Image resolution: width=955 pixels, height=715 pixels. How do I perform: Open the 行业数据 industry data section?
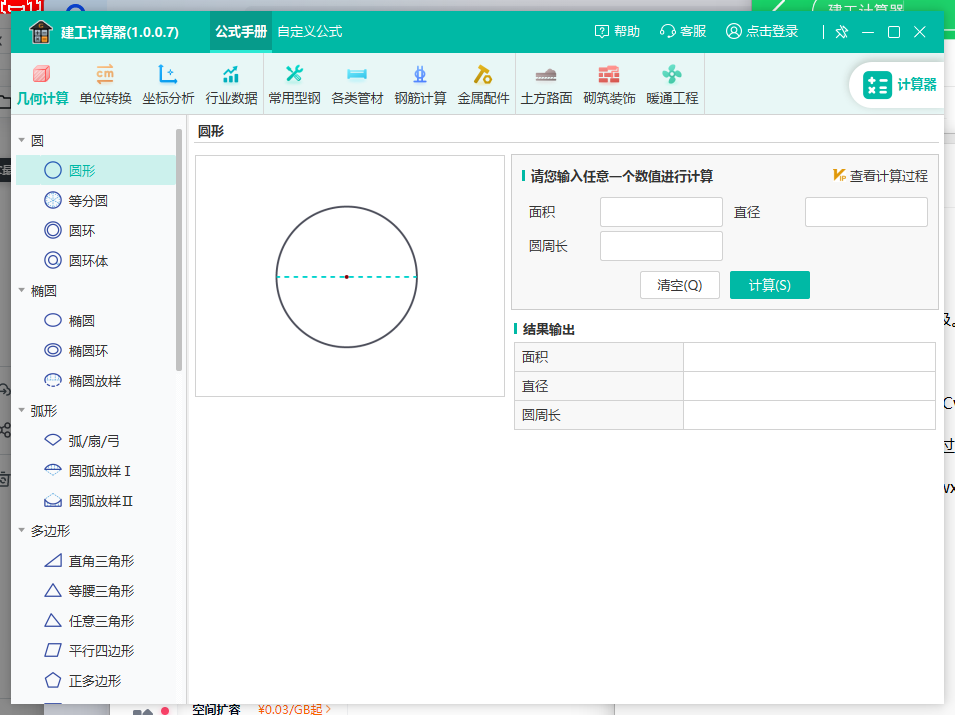pyautogui.click(x=231, y=84)
